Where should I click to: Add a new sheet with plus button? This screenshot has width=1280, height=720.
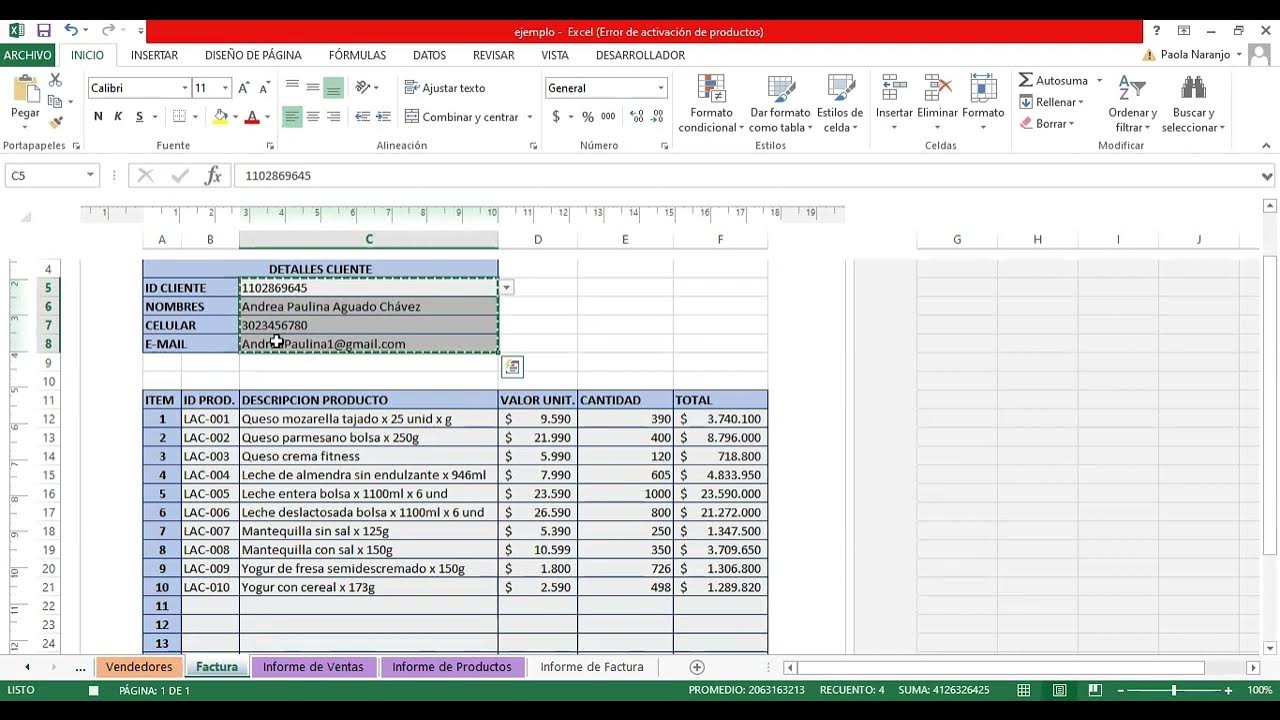697,667
